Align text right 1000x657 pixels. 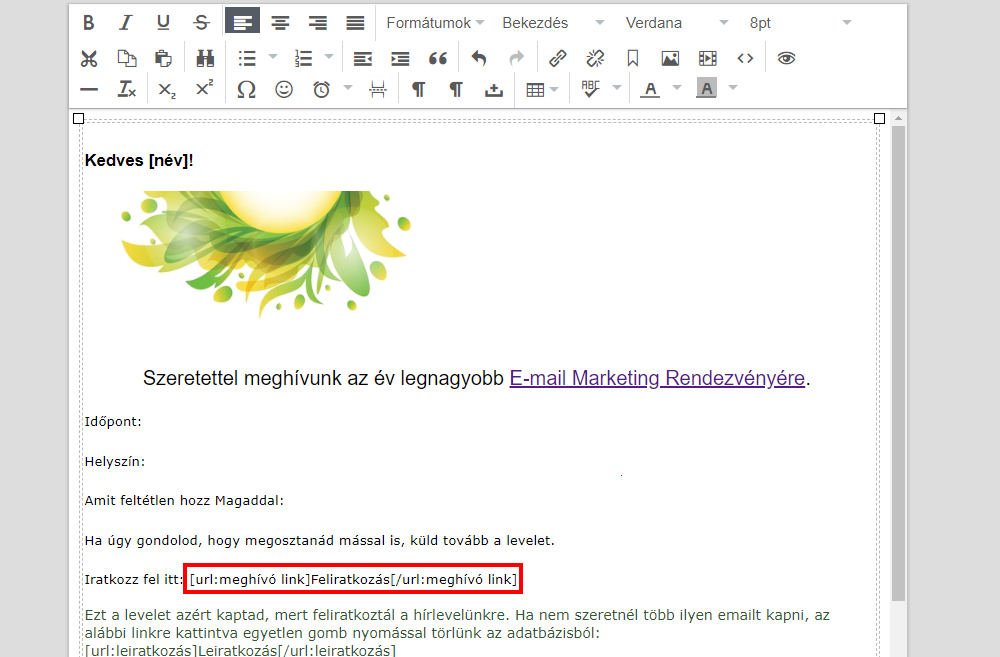(318, 23)
